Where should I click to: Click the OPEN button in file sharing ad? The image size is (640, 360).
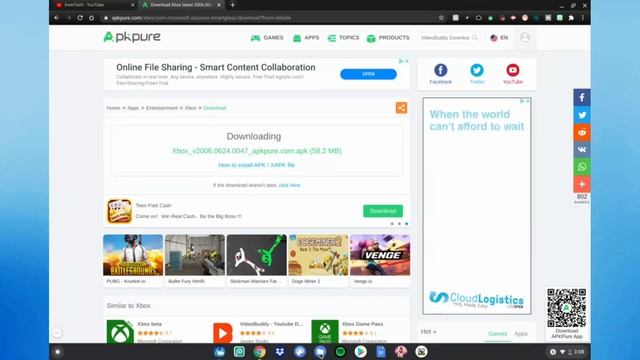tap(368, 74)
